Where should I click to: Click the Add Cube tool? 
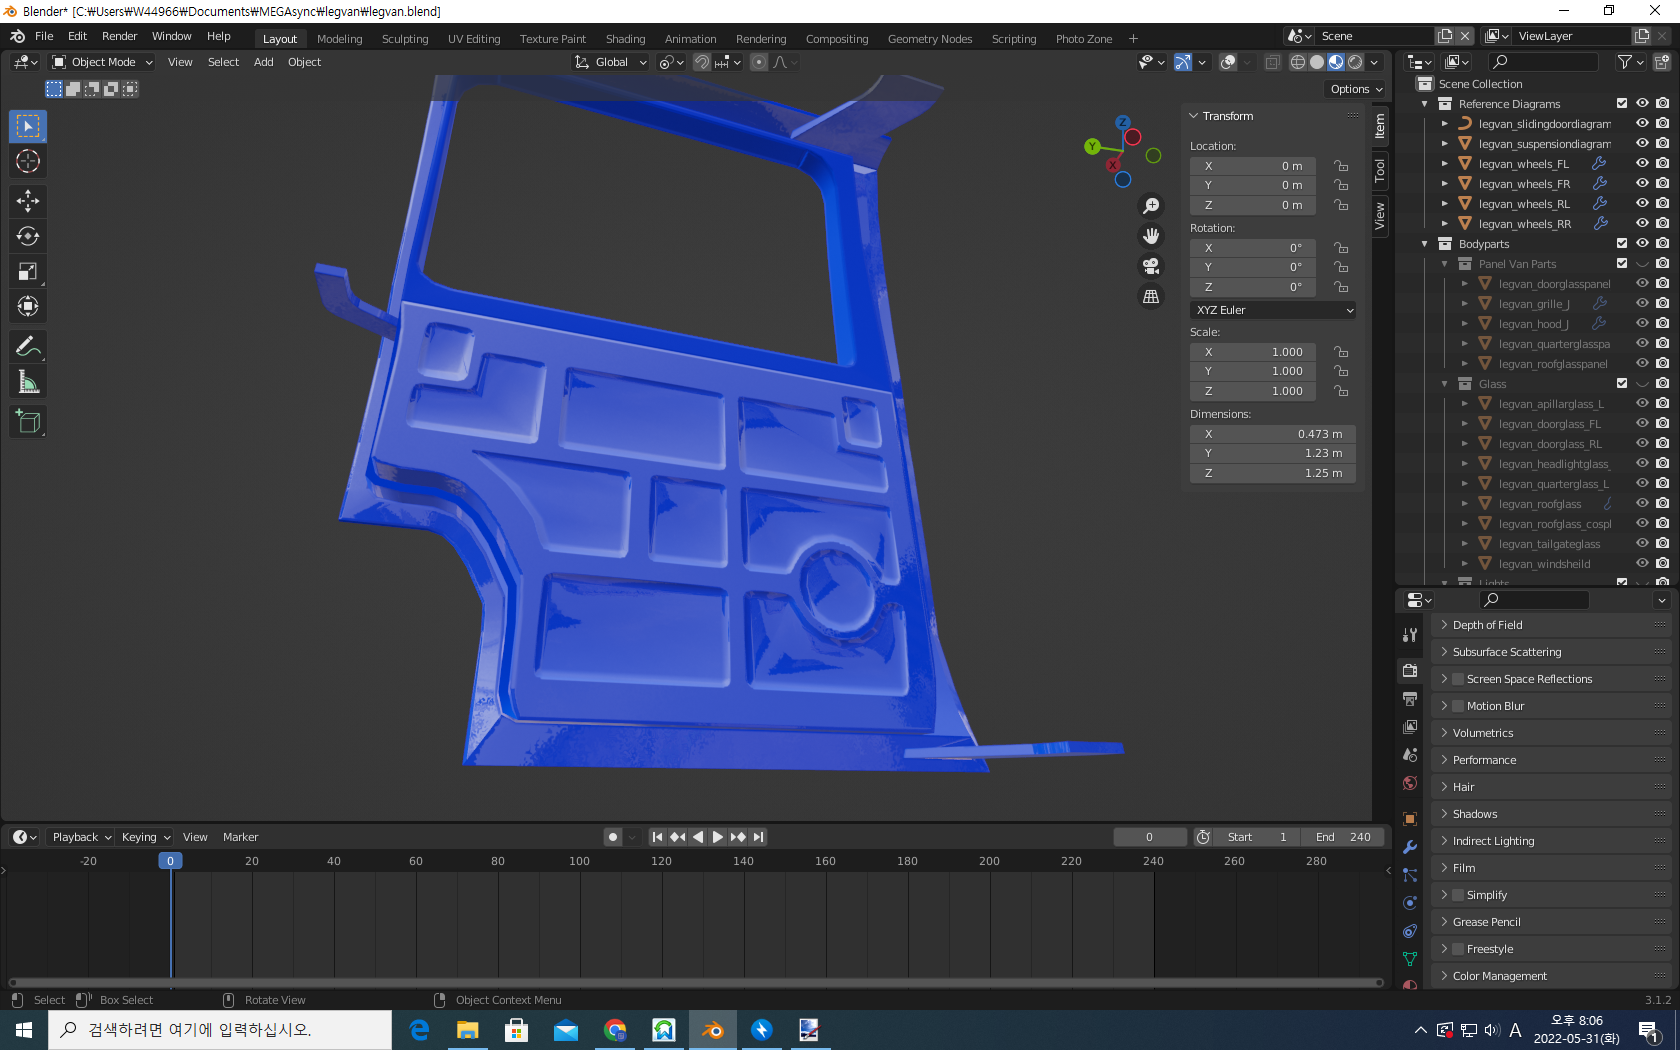point(28,422)
